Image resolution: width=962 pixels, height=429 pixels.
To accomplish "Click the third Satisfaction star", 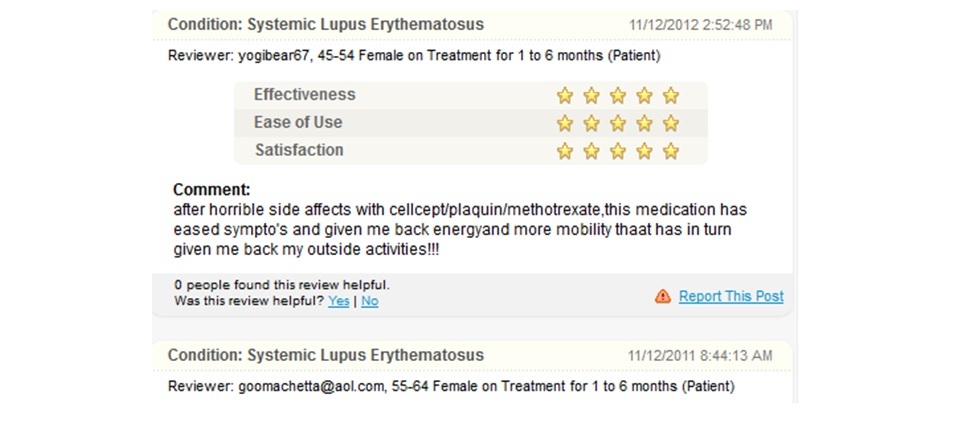I will click(x=618, y=150).
